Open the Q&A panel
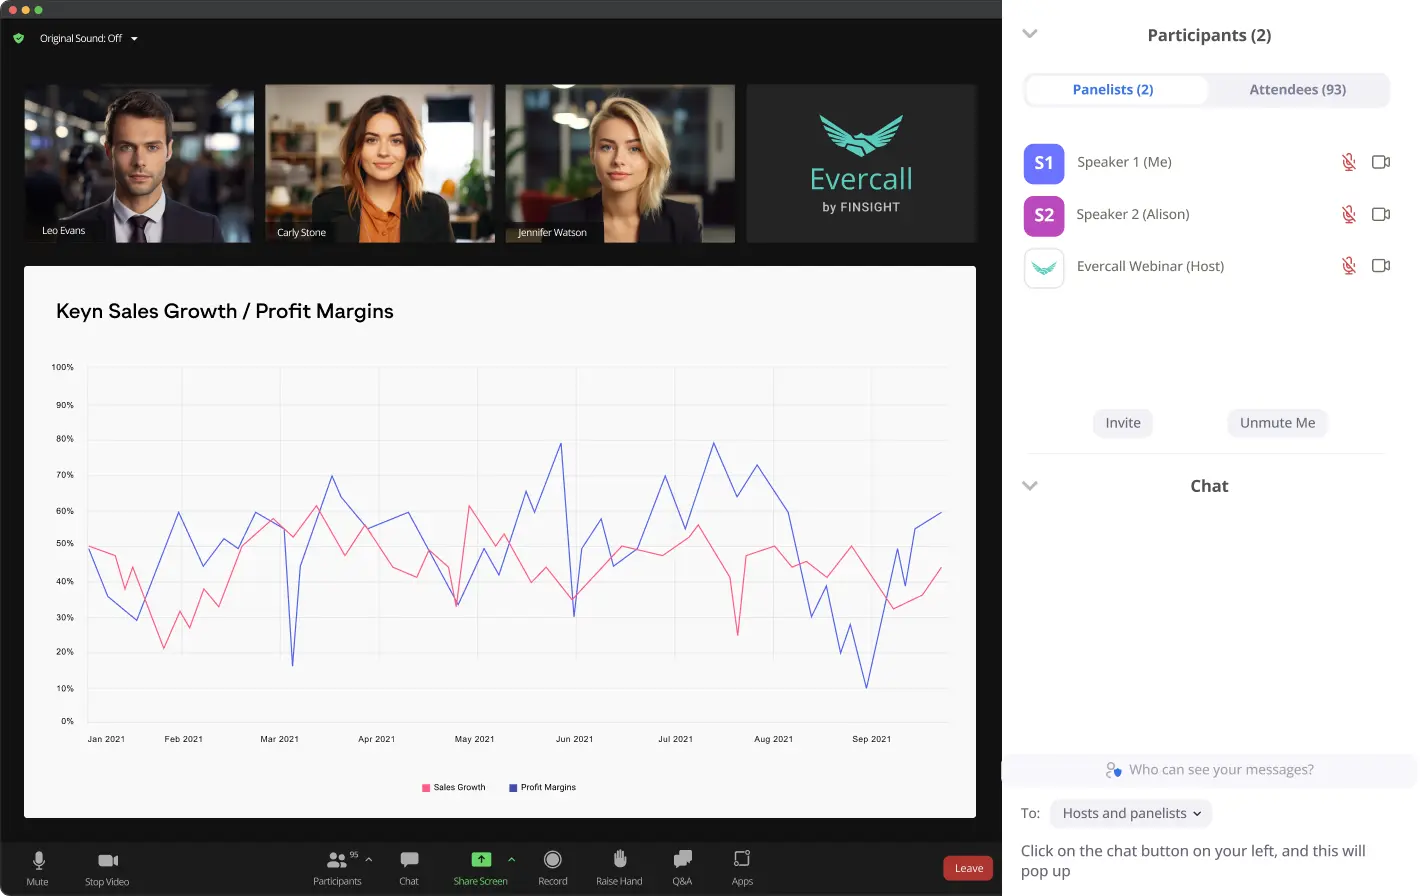 point(683,859)
